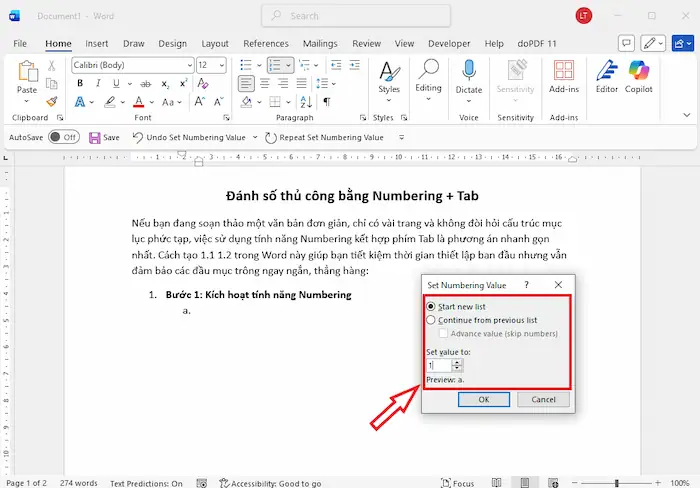Open the Insert ribbon tab
The image size is (700, 488).
click(x=97, y=44)
